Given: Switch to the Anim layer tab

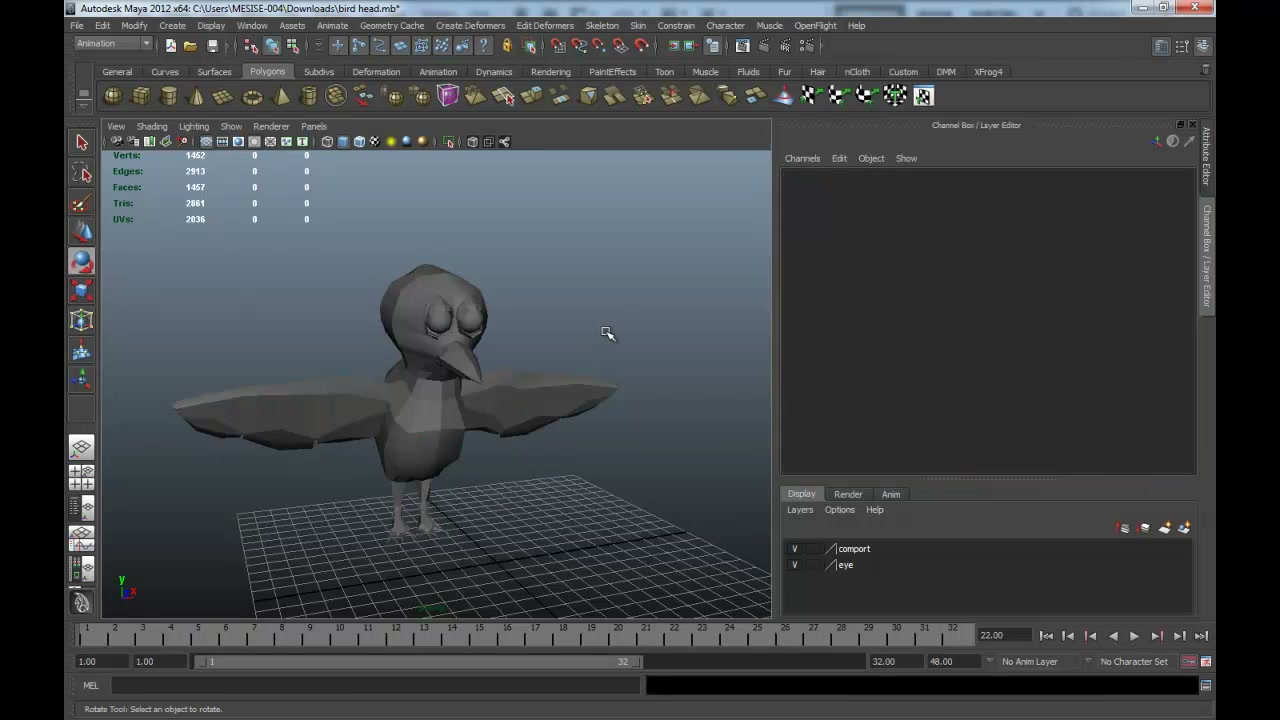Looking at the screenshot, I should 891,494.
